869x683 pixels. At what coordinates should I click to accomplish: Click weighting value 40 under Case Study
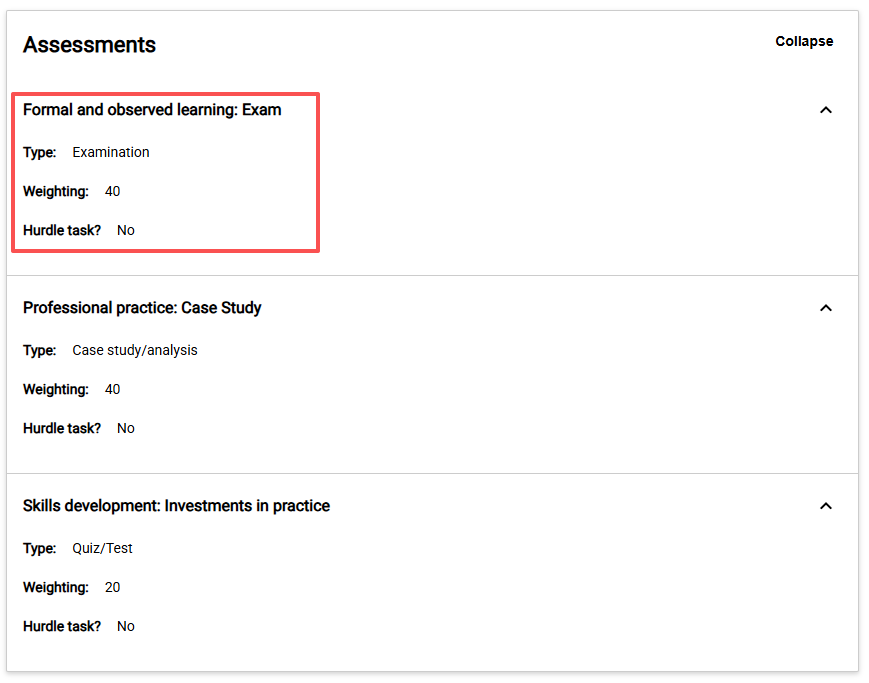112,390
